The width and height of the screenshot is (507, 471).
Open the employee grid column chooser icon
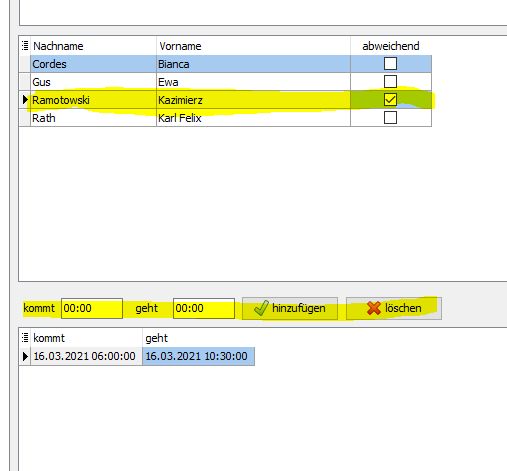[x=25, y=46]
